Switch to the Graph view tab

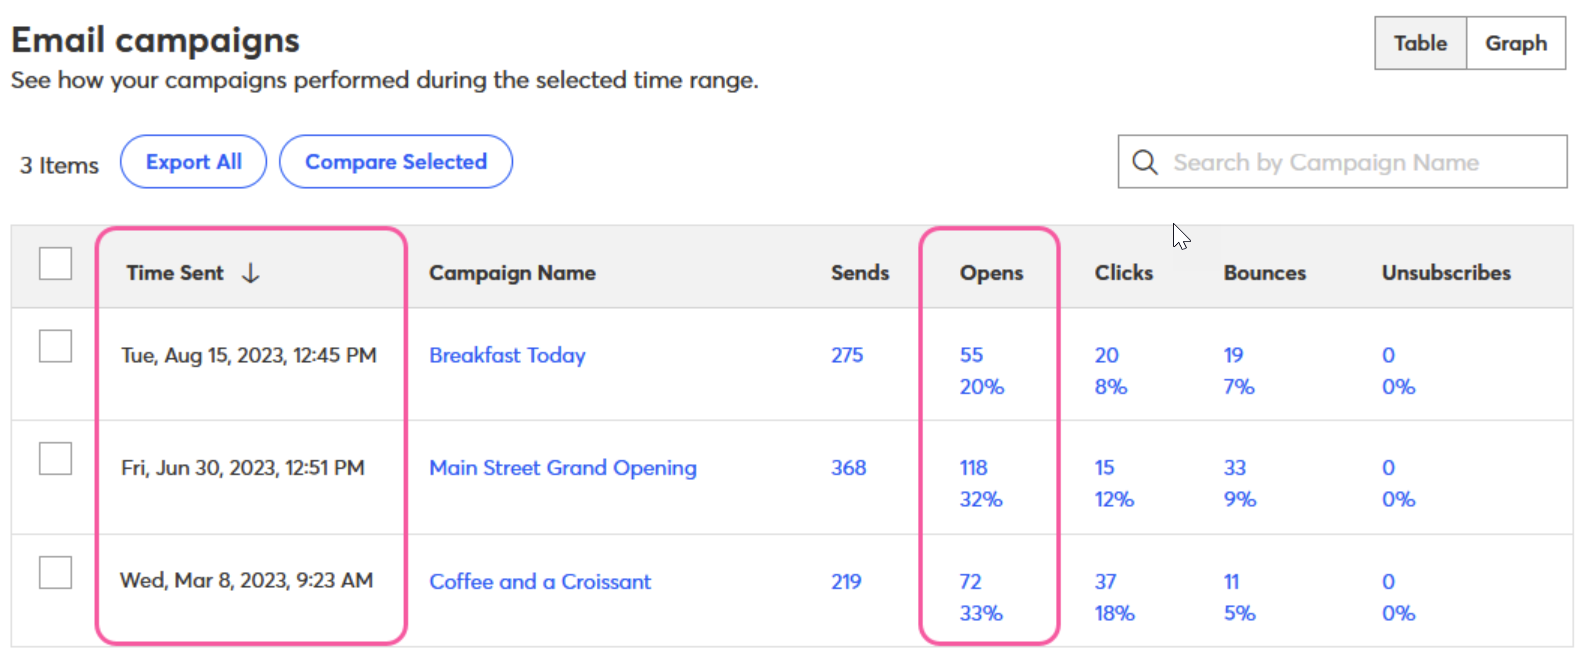(x=1515, y=43)
